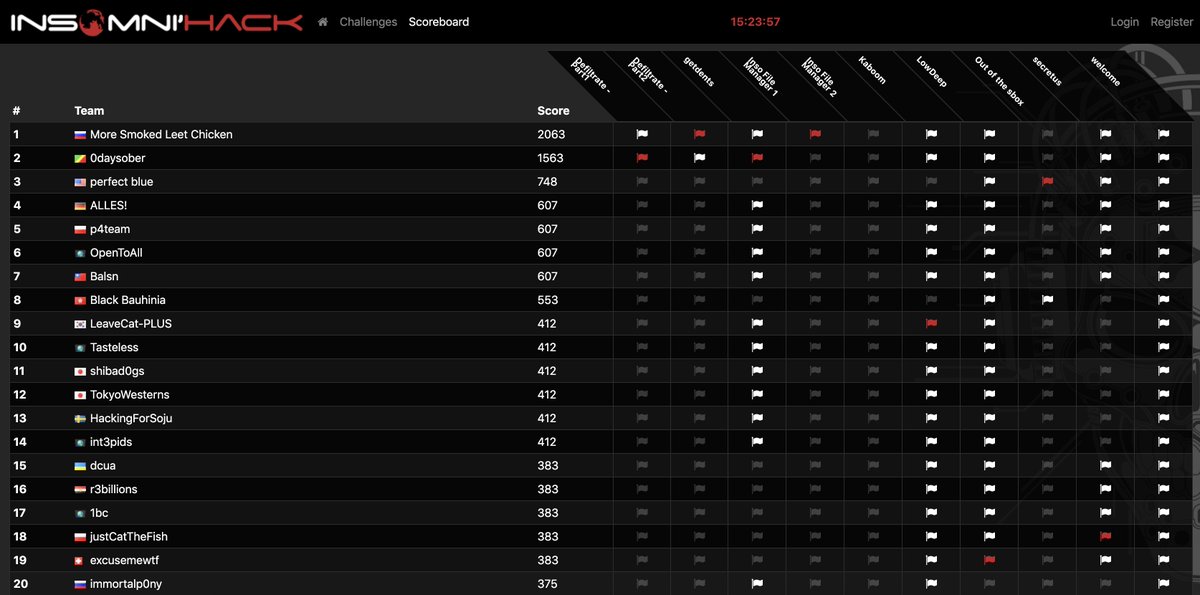Click the Defiltrate - Part2 challenge header

(648, 76)
